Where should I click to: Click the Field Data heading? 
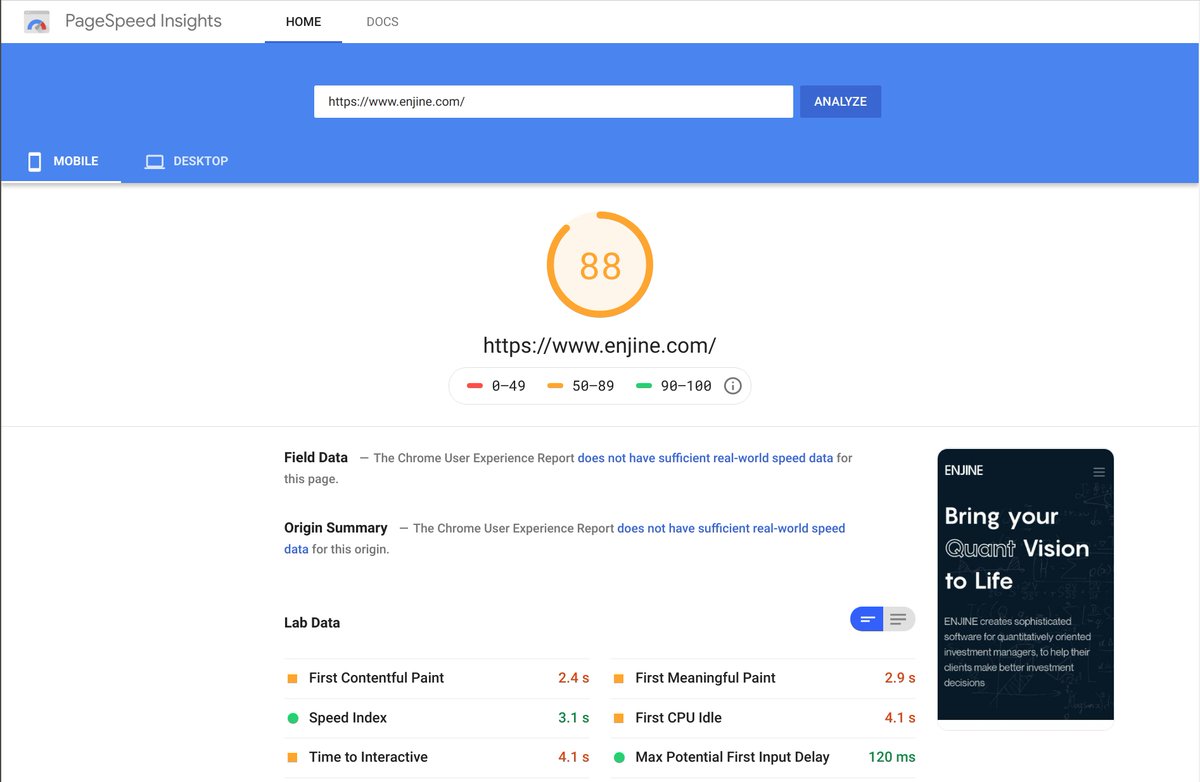(x=316, y=458)
